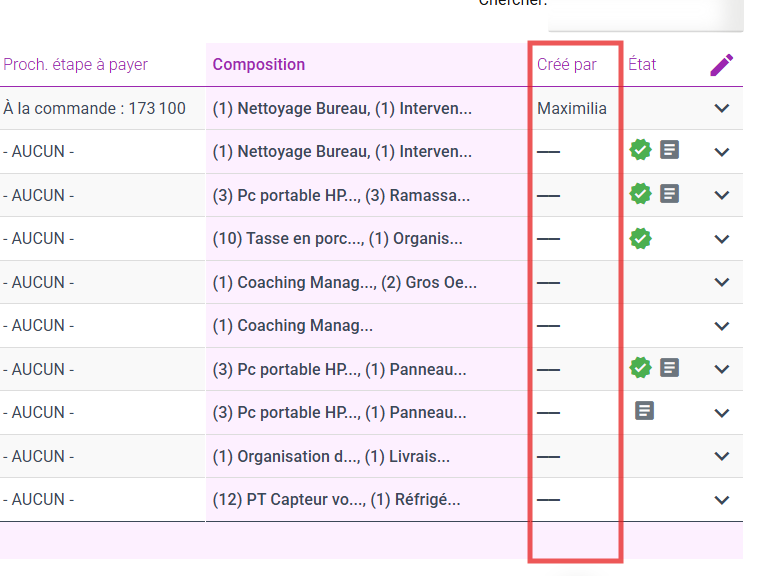
Task: Expand the À la commande row chevron
Action: (722, 108)
